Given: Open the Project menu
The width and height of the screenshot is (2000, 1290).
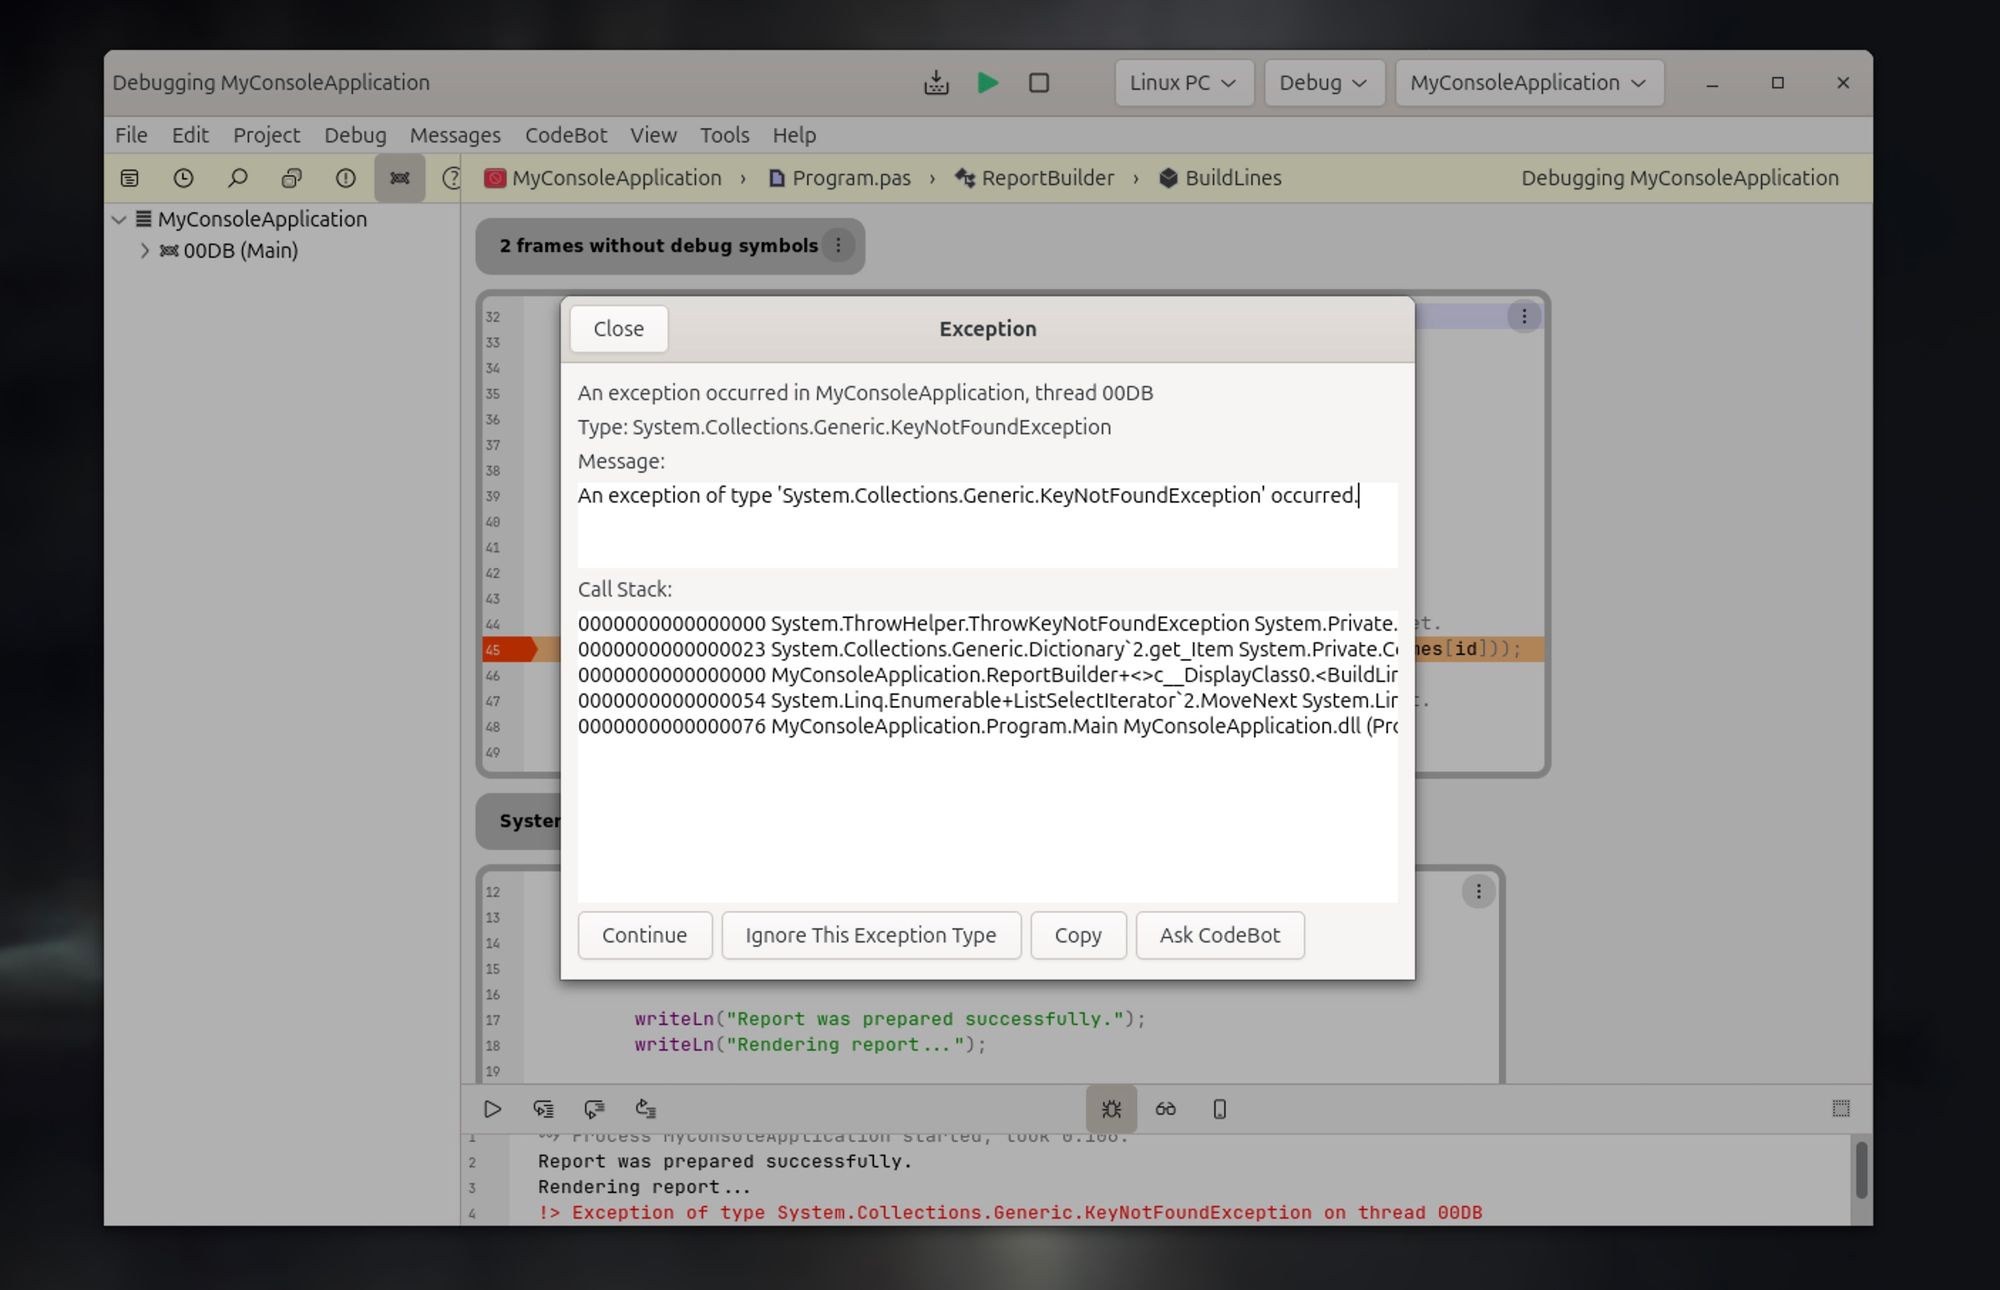Looking at the screenshot, I should coord(266,135).
